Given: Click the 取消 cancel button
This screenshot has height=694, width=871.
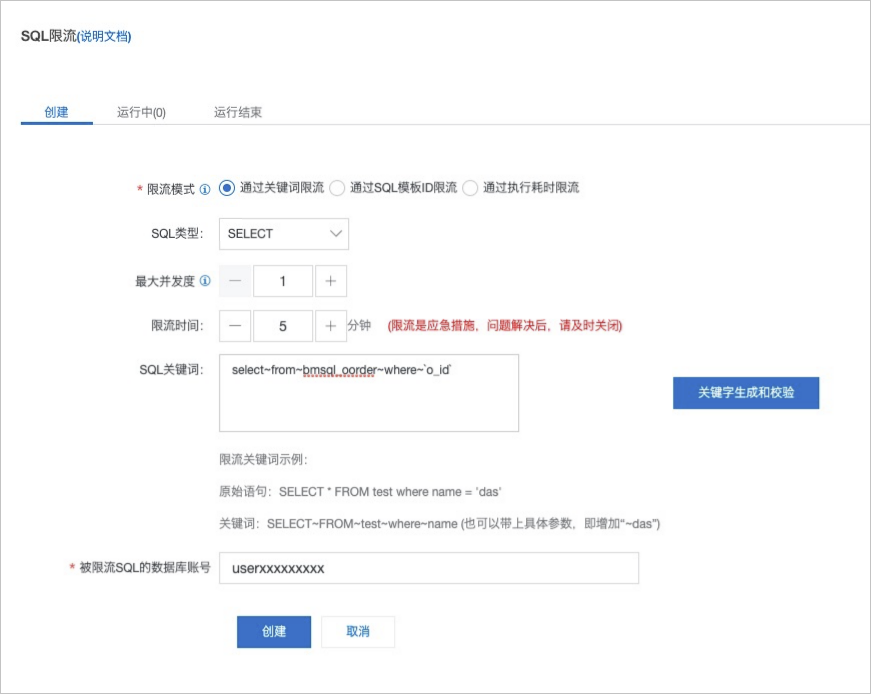Looking at the screenshot, I should (x=358, y=632).
